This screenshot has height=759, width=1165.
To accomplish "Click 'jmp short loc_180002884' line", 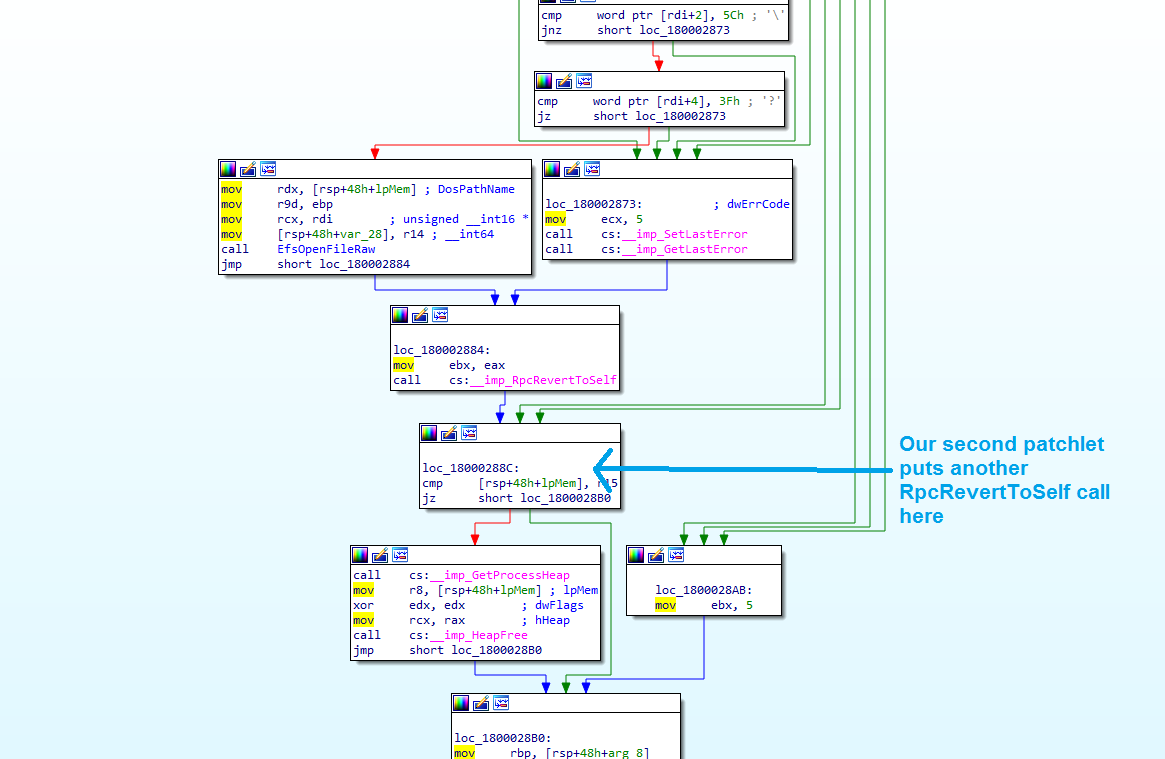I will tap(315, 264).
